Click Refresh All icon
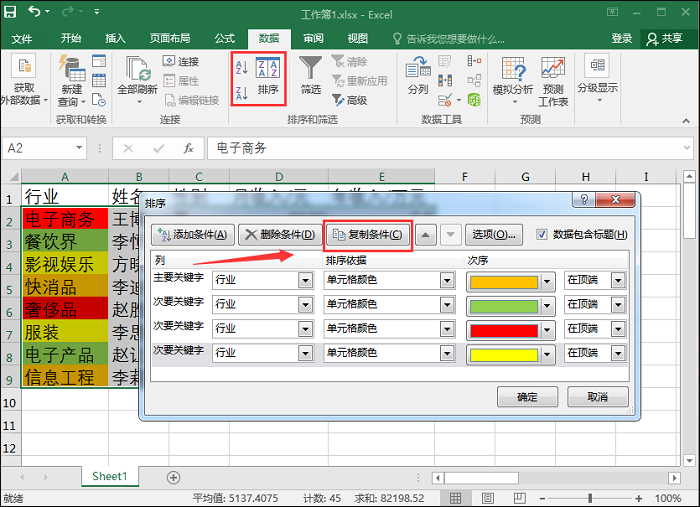The image size is (700, 507). tap(138, 80)
